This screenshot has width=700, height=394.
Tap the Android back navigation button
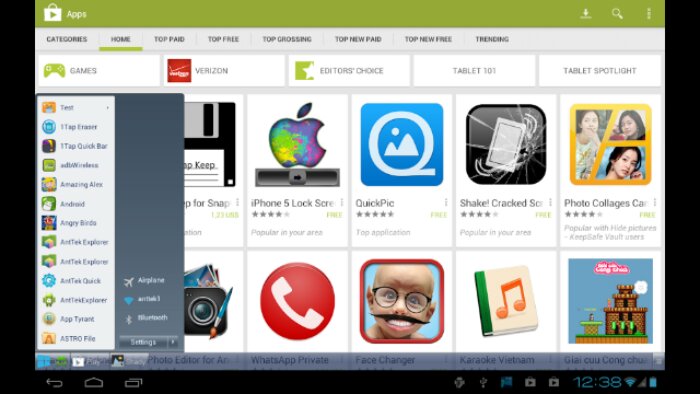[54, 382]
